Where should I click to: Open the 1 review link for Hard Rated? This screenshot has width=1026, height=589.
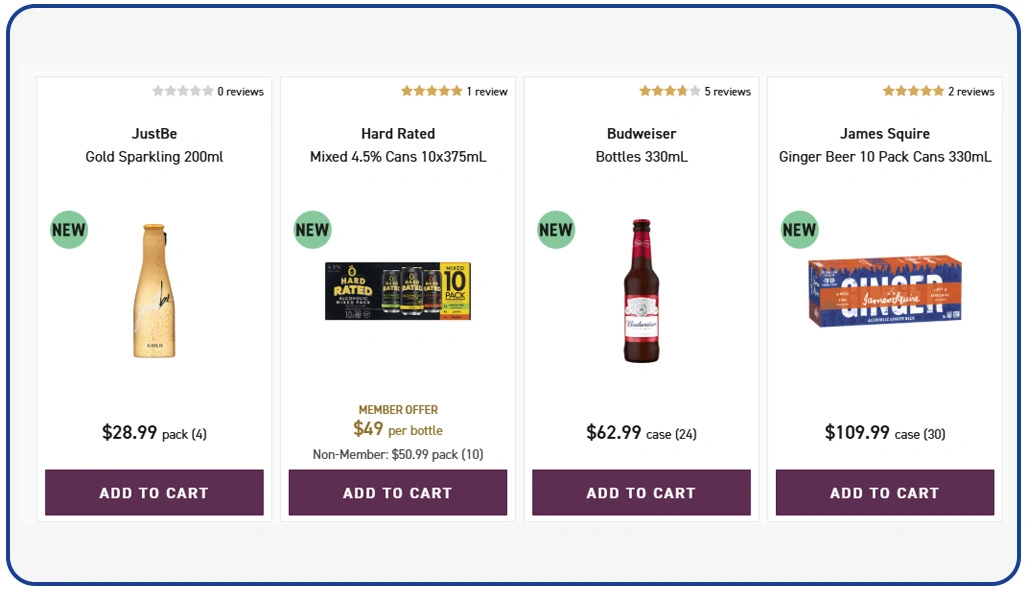click(x=488, y=91)
